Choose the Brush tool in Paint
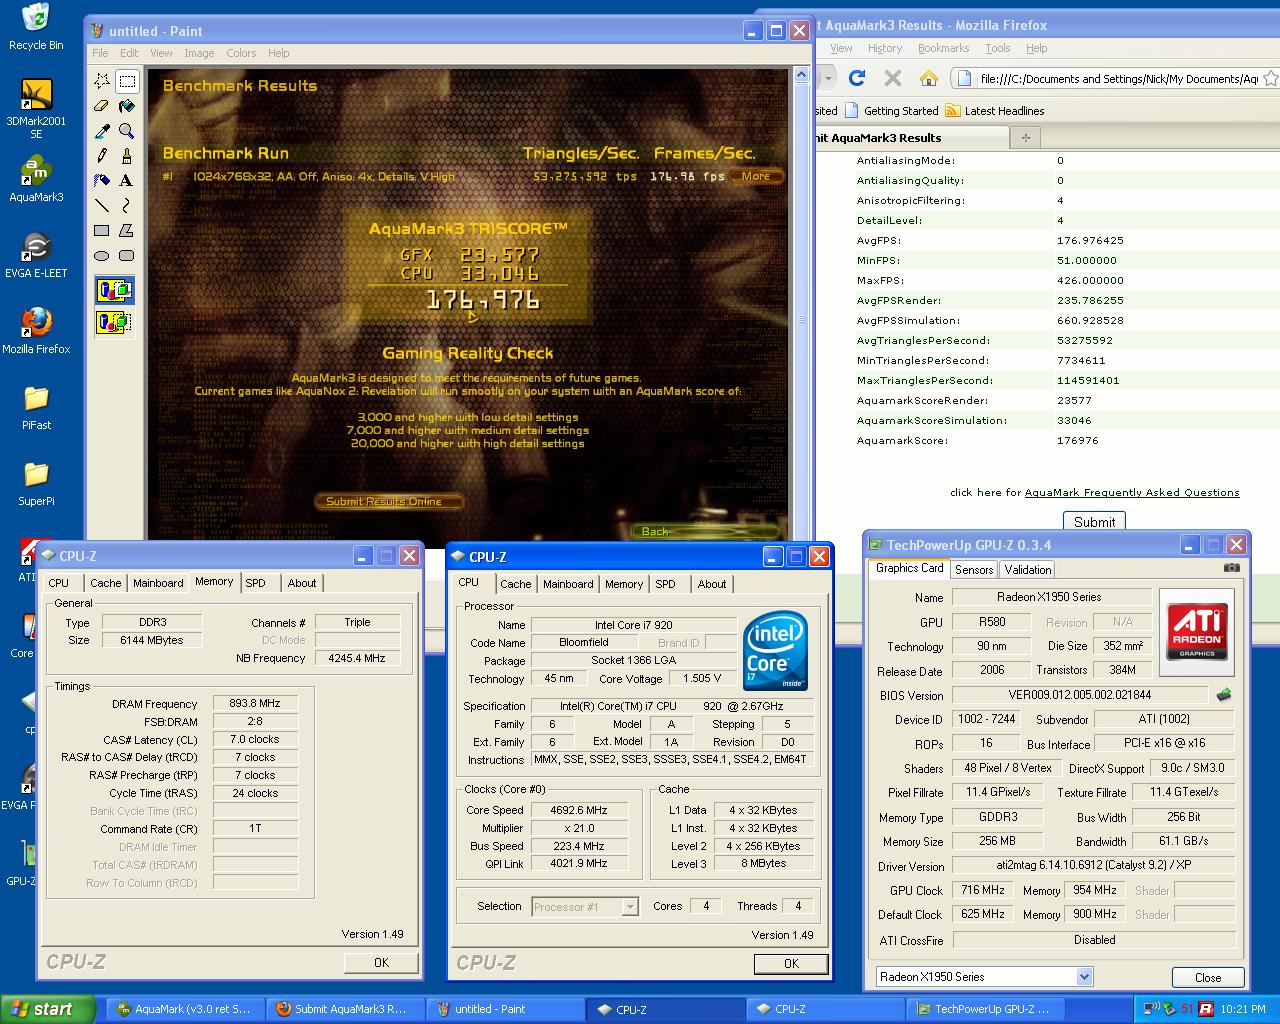1280x1024 pixels. click(x=127, y=156)
